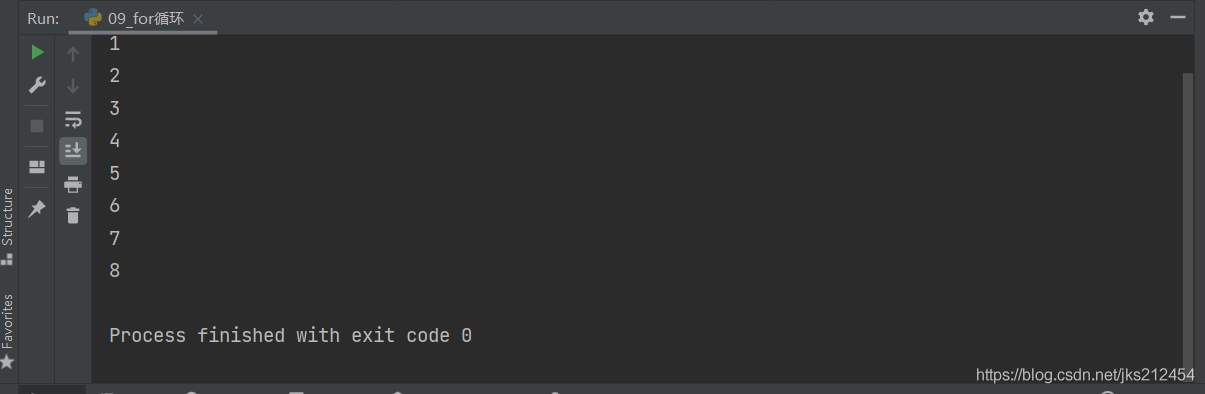Click the up the stack trace arrow
1205x394 pixels.
coord(73,54)
